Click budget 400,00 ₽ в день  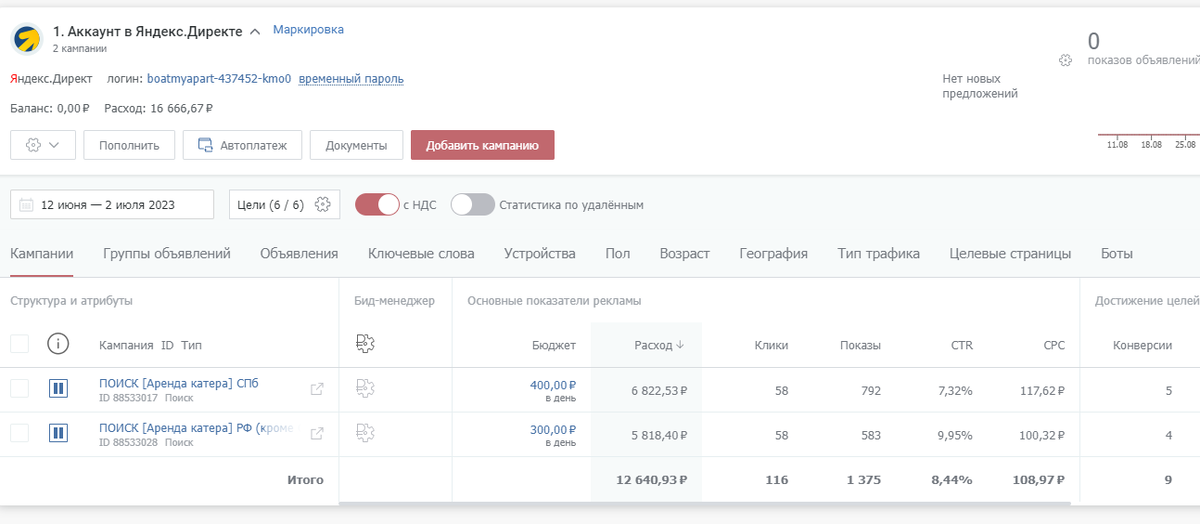tap(553, 390)
